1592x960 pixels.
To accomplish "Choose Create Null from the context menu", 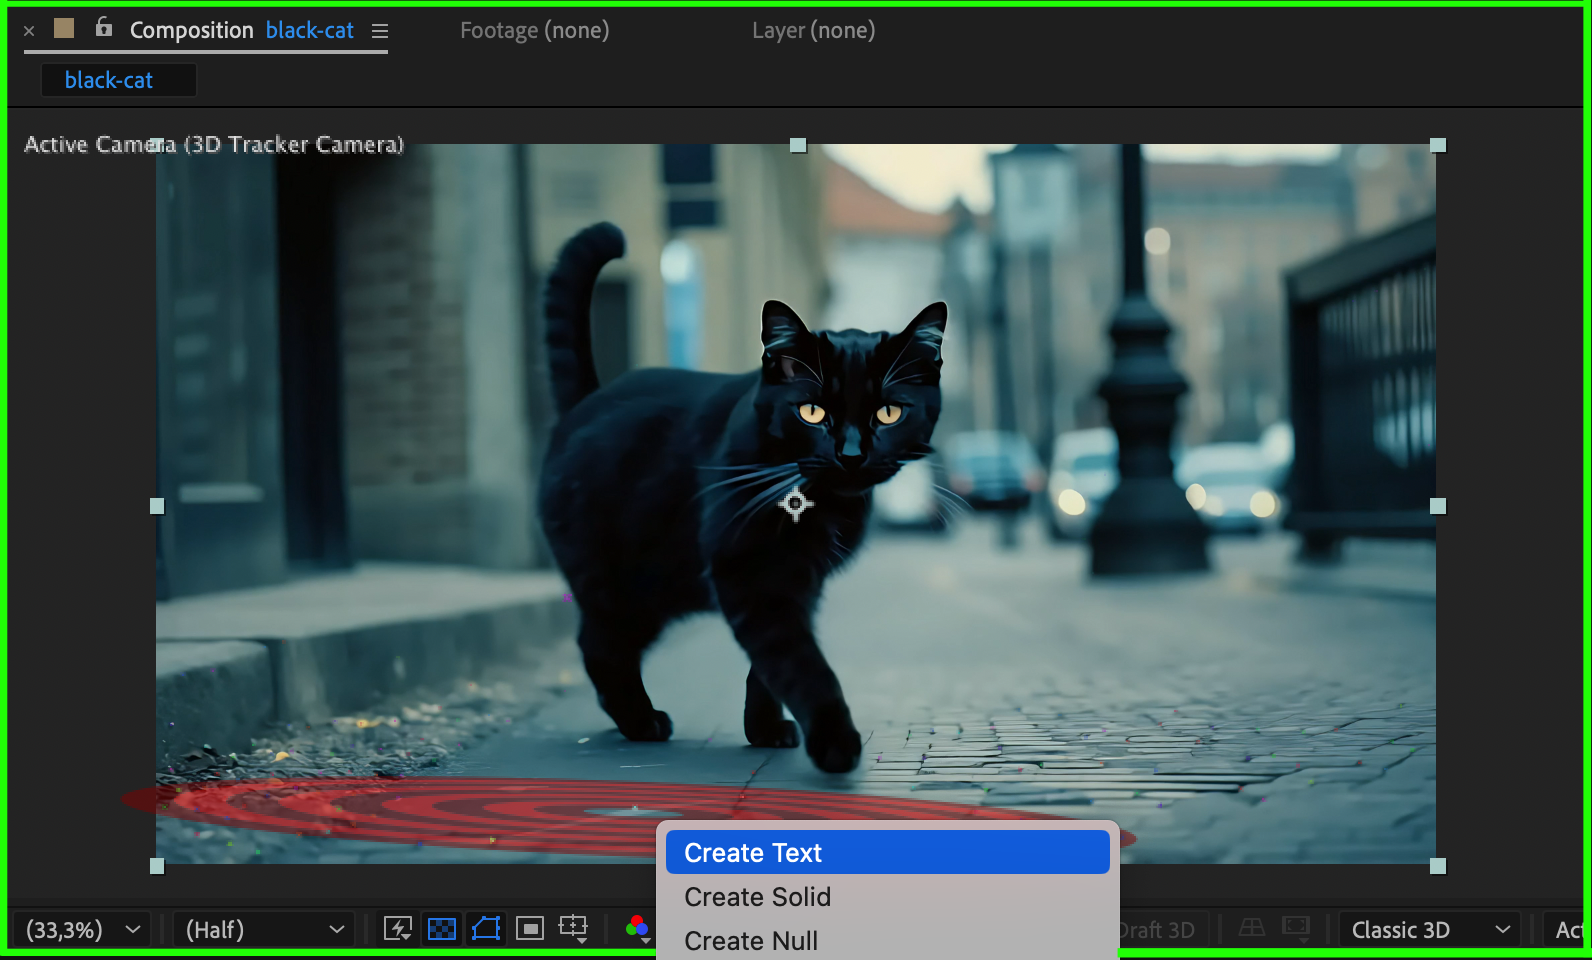I will [888, 941].
